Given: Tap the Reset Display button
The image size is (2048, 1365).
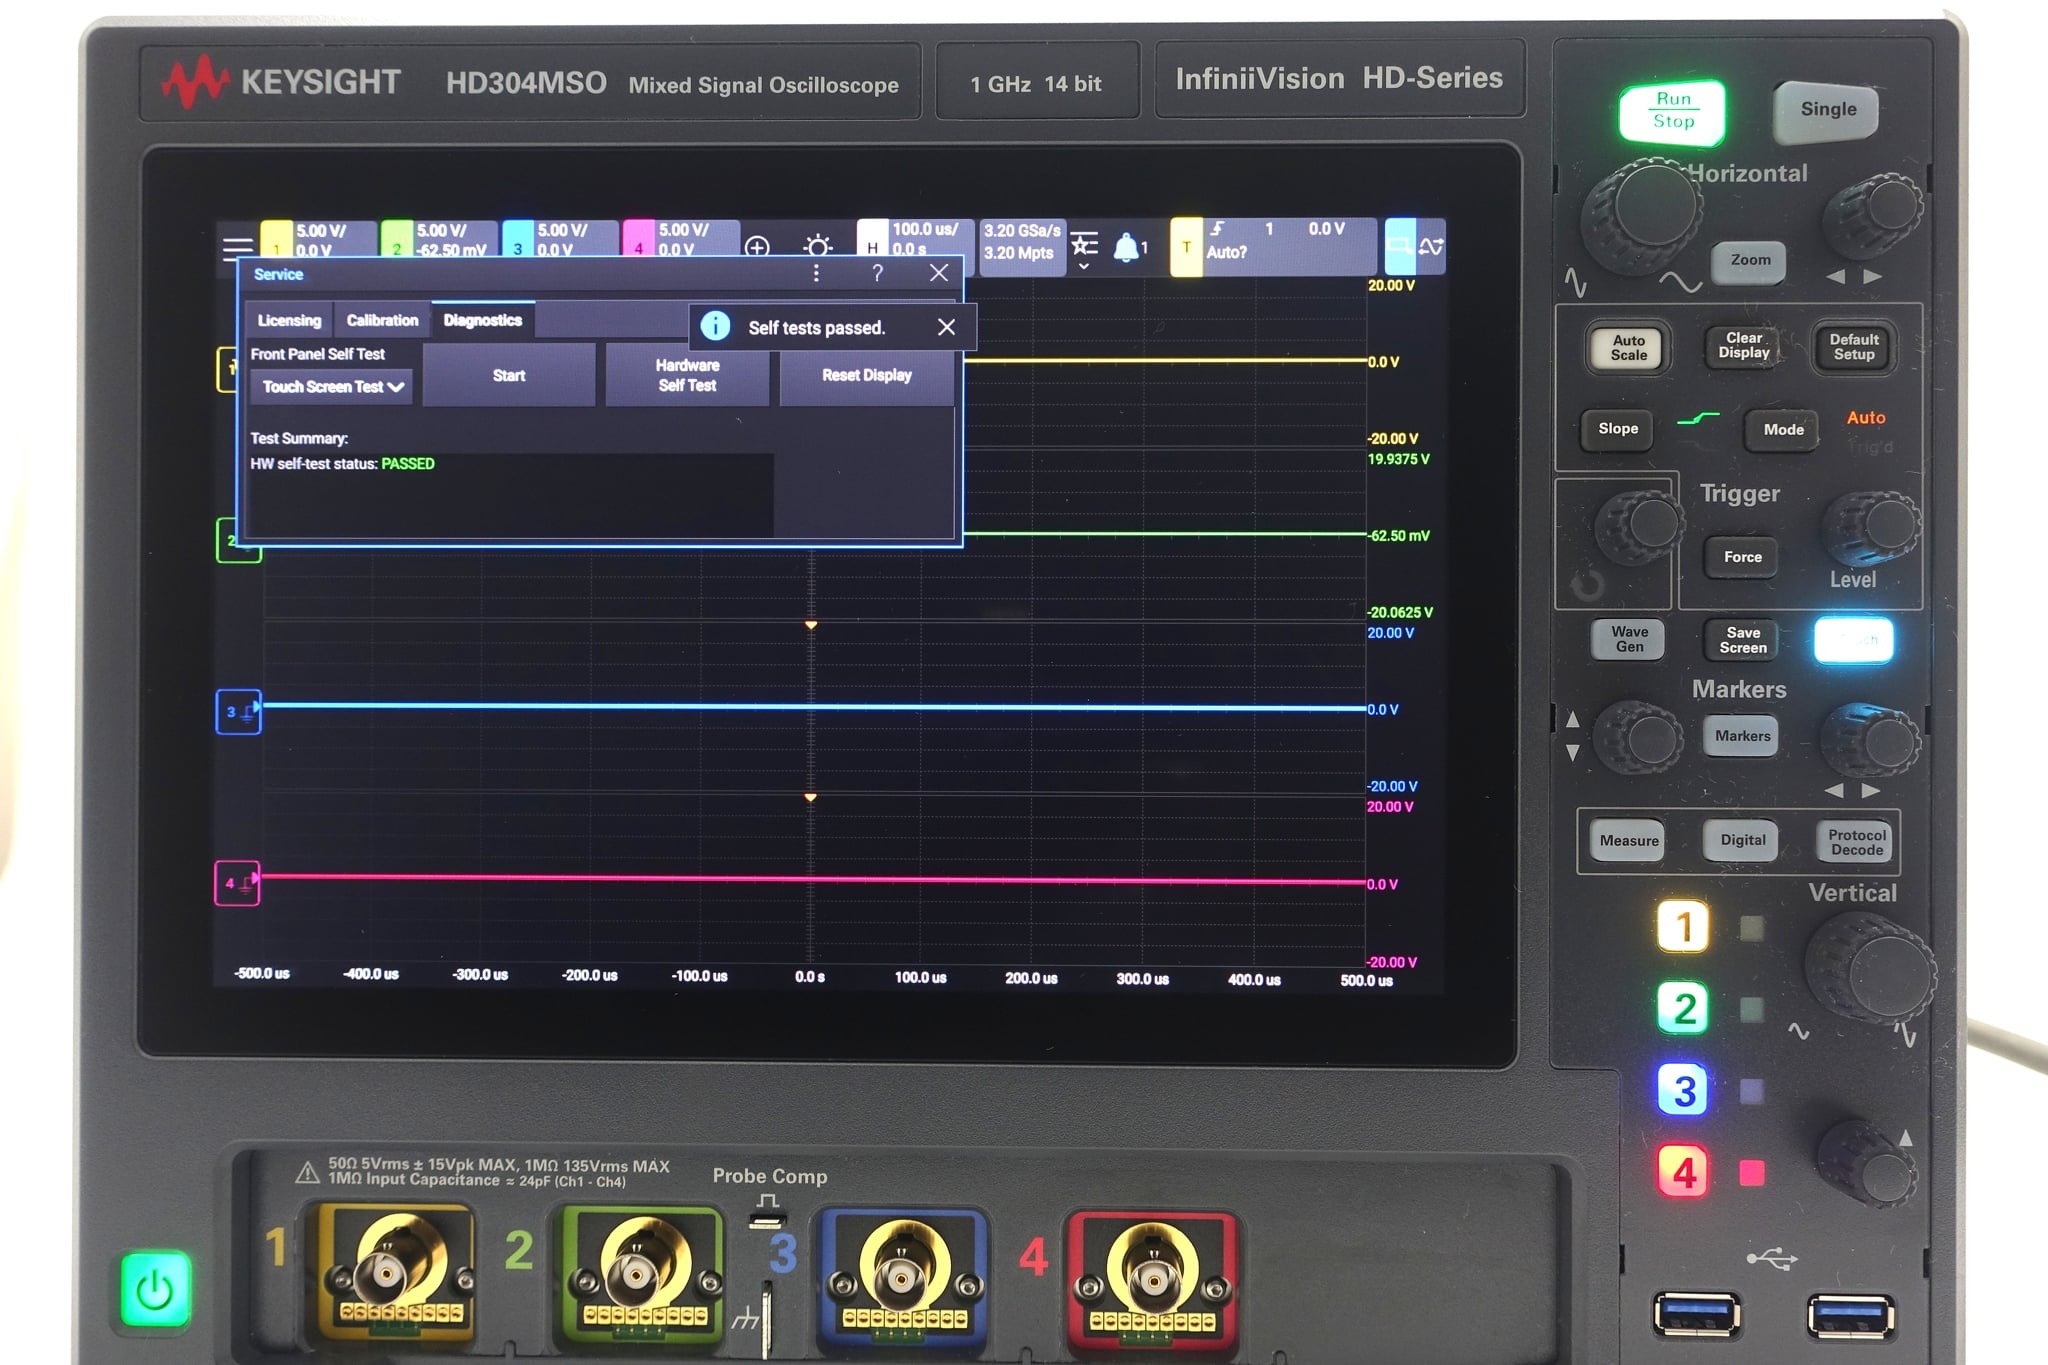Looking at the screenshot, I should pyautogui.click(x=867, y=375).
